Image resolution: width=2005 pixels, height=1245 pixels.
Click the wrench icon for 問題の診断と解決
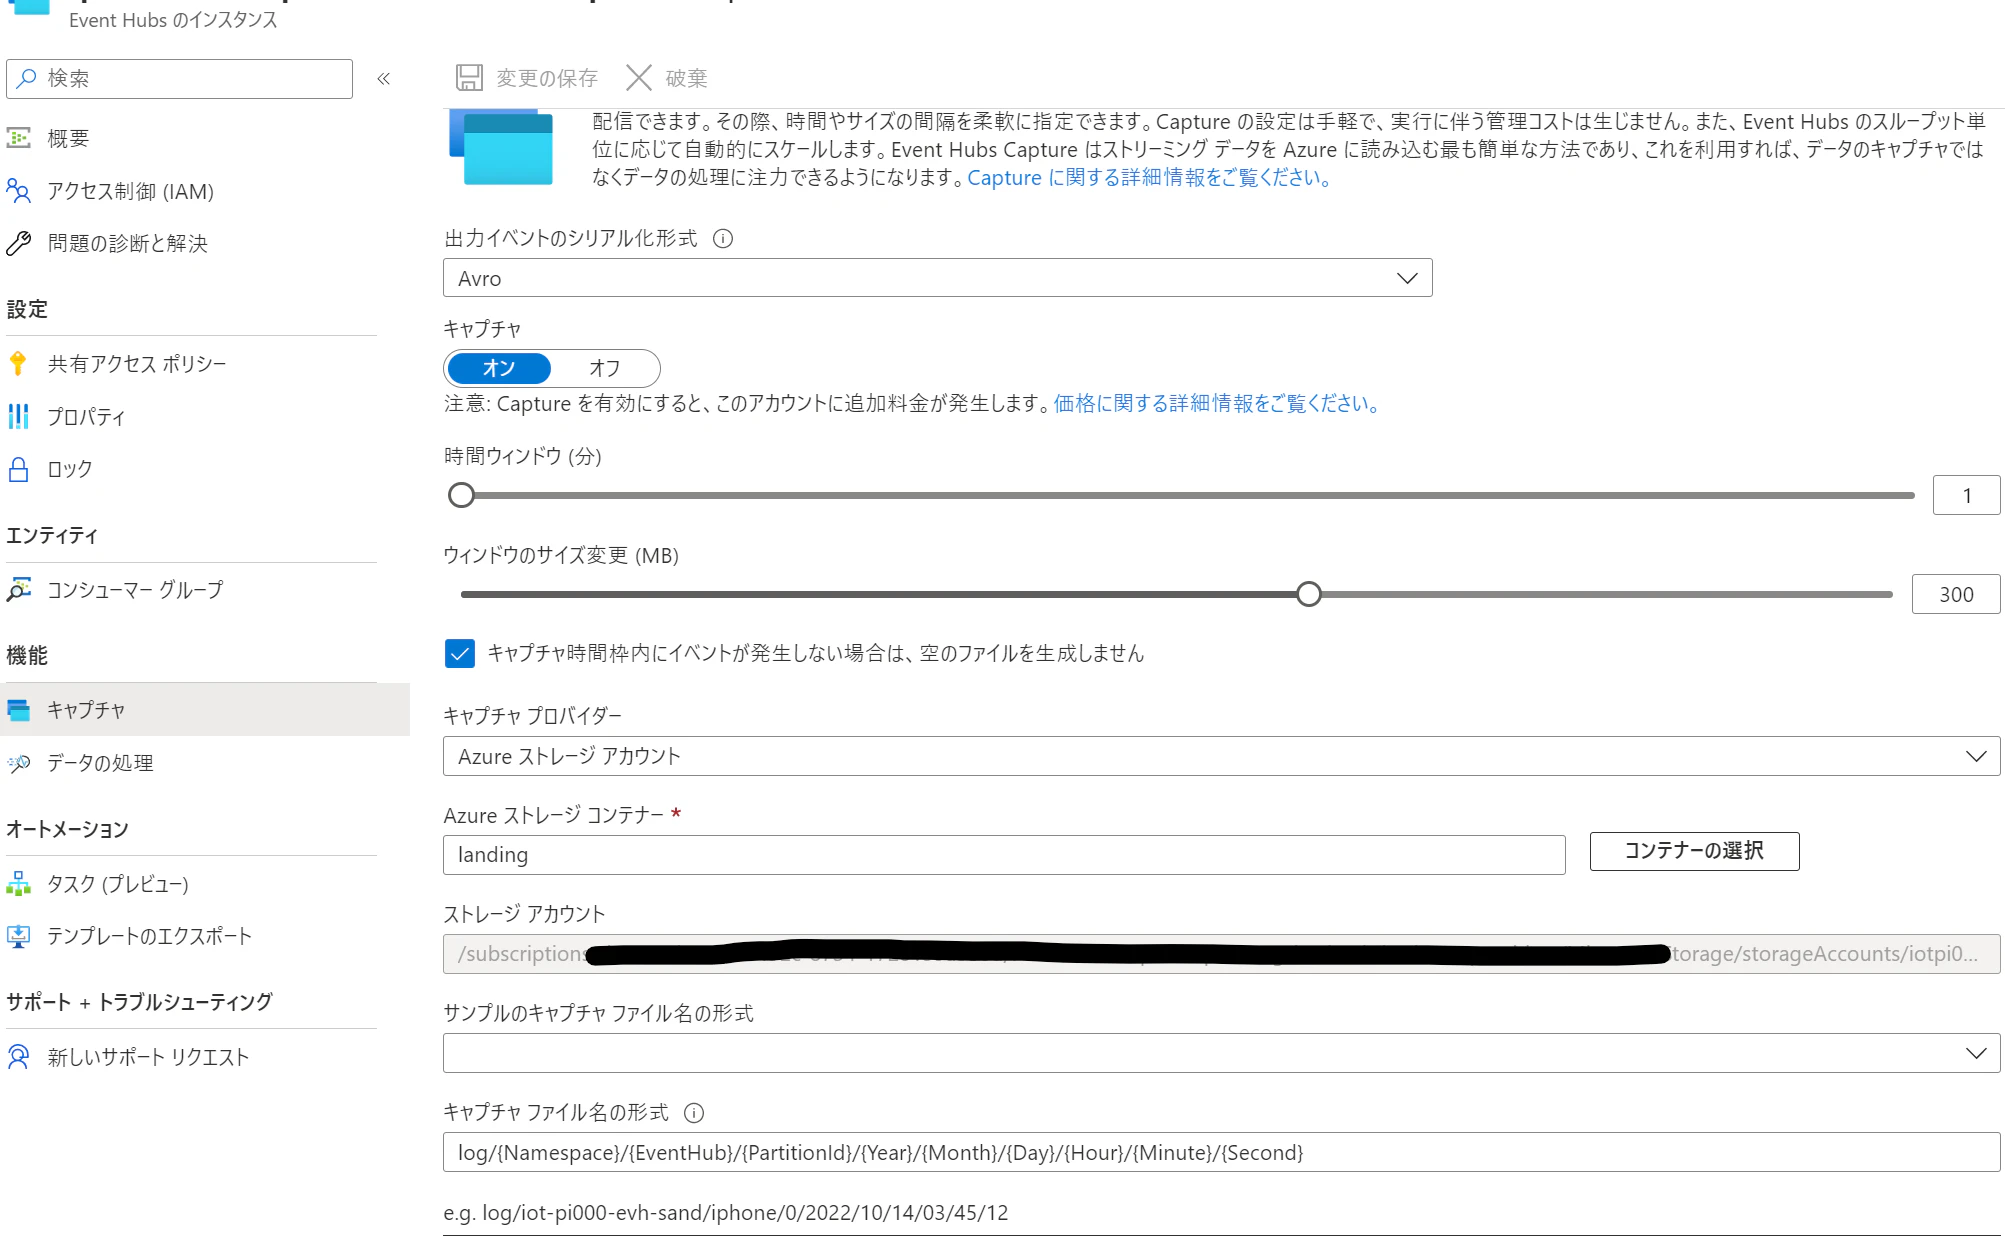[18, 243]
